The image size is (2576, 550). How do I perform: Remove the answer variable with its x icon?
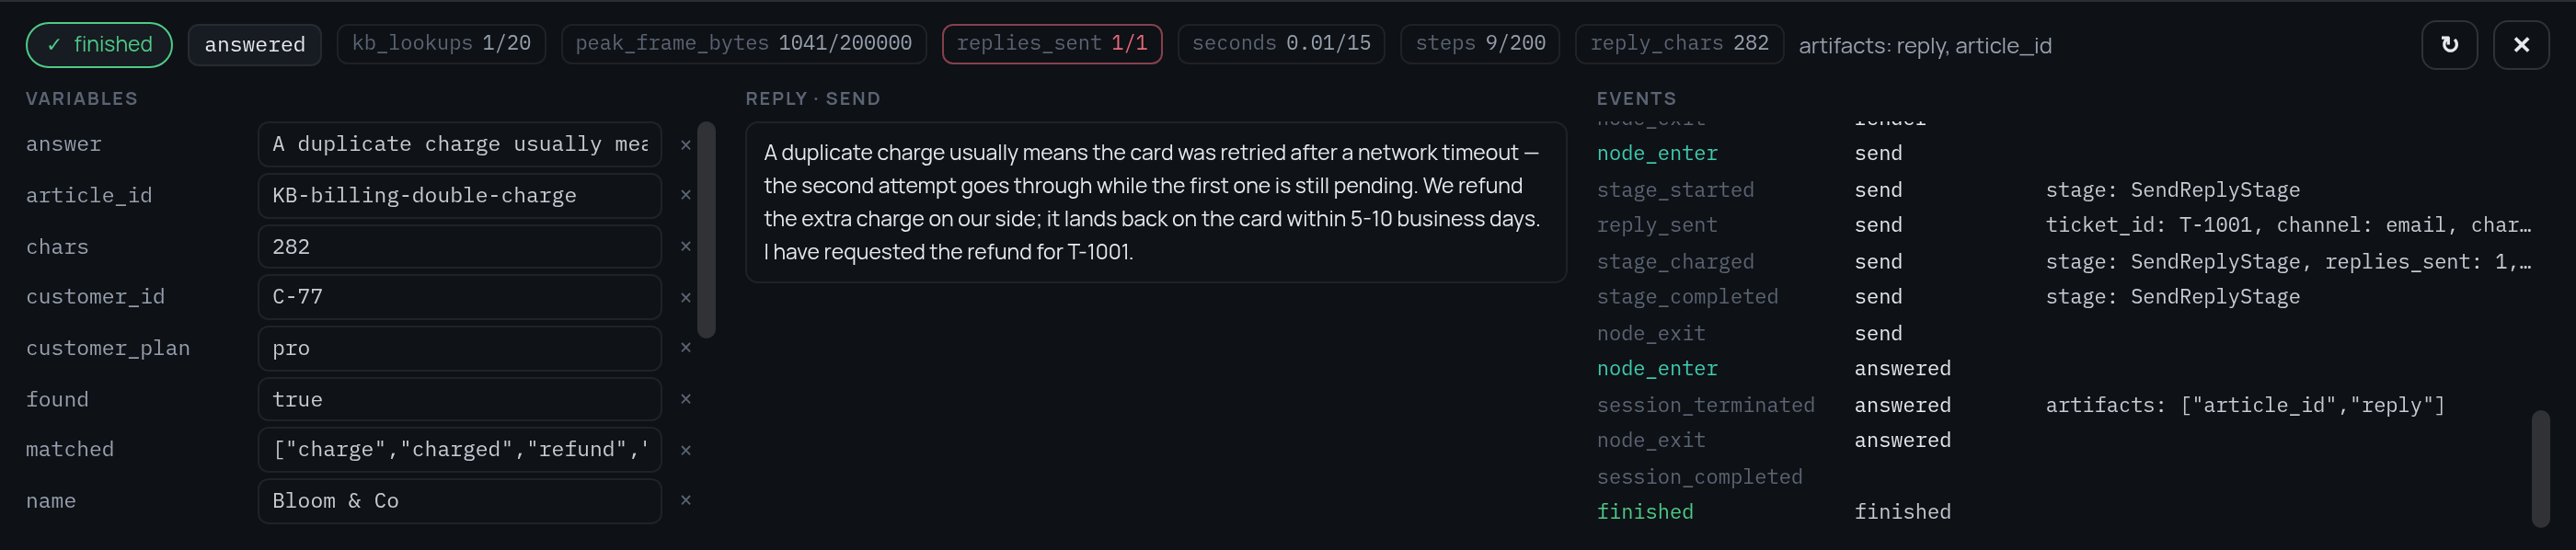point(686,145)
